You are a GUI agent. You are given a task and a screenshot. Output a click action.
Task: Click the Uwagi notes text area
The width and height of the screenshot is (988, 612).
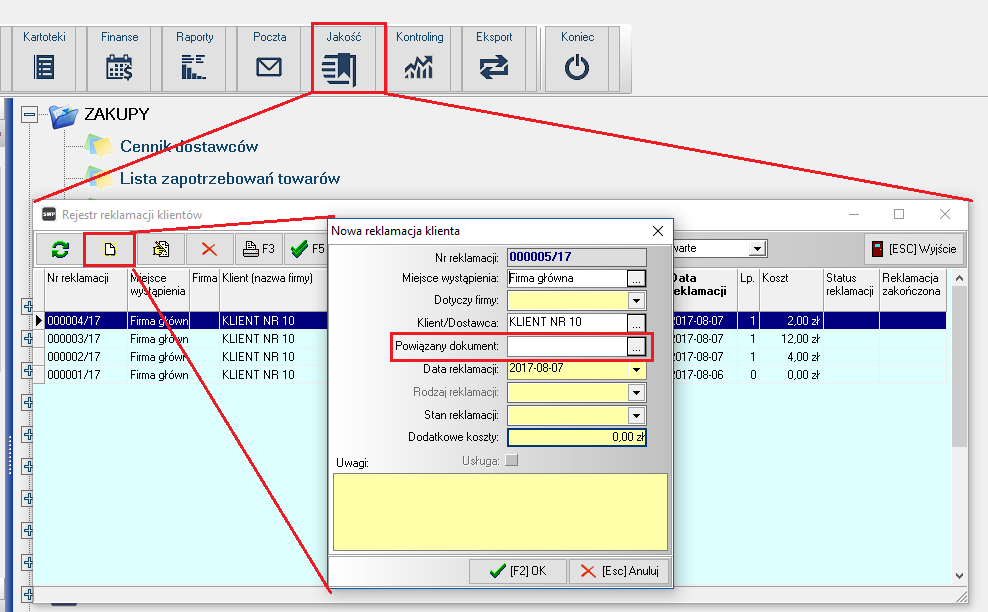tap(500, 510)
